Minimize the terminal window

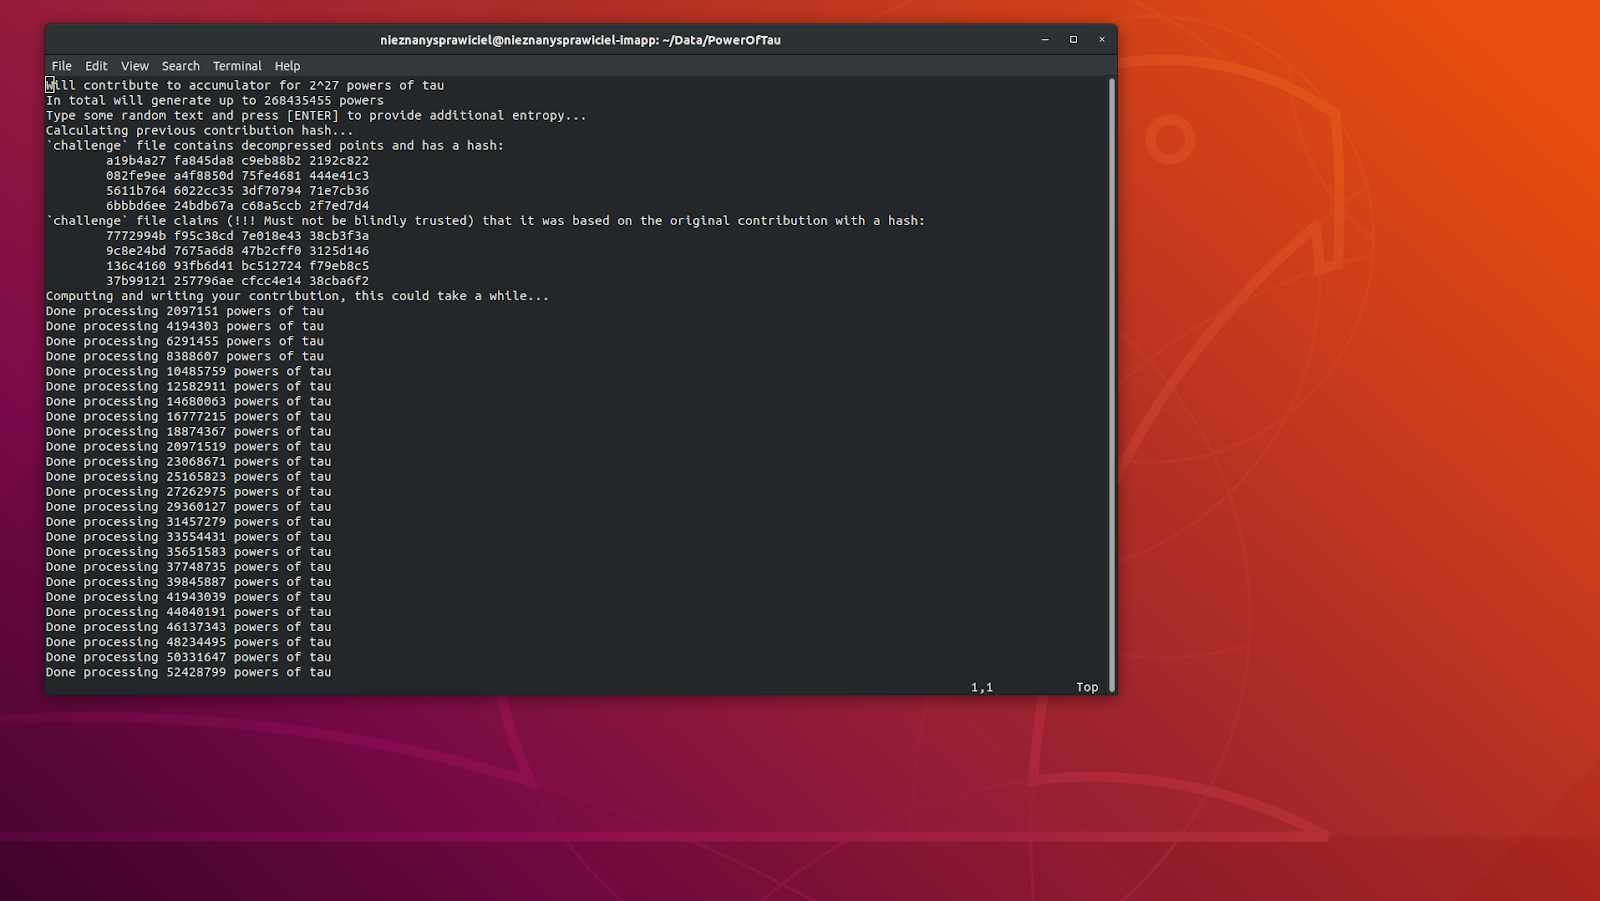coord(1045,40)
